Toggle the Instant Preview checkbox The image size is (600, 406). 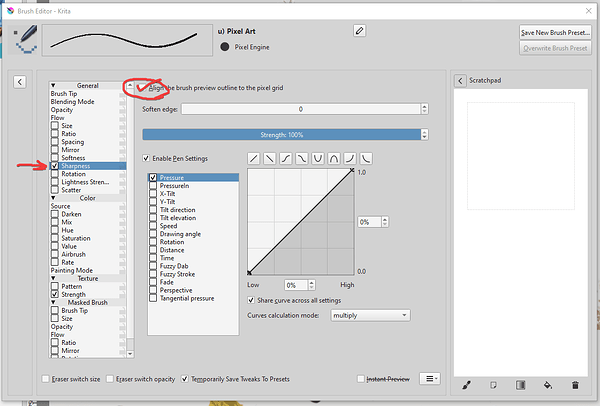(360, 379)
